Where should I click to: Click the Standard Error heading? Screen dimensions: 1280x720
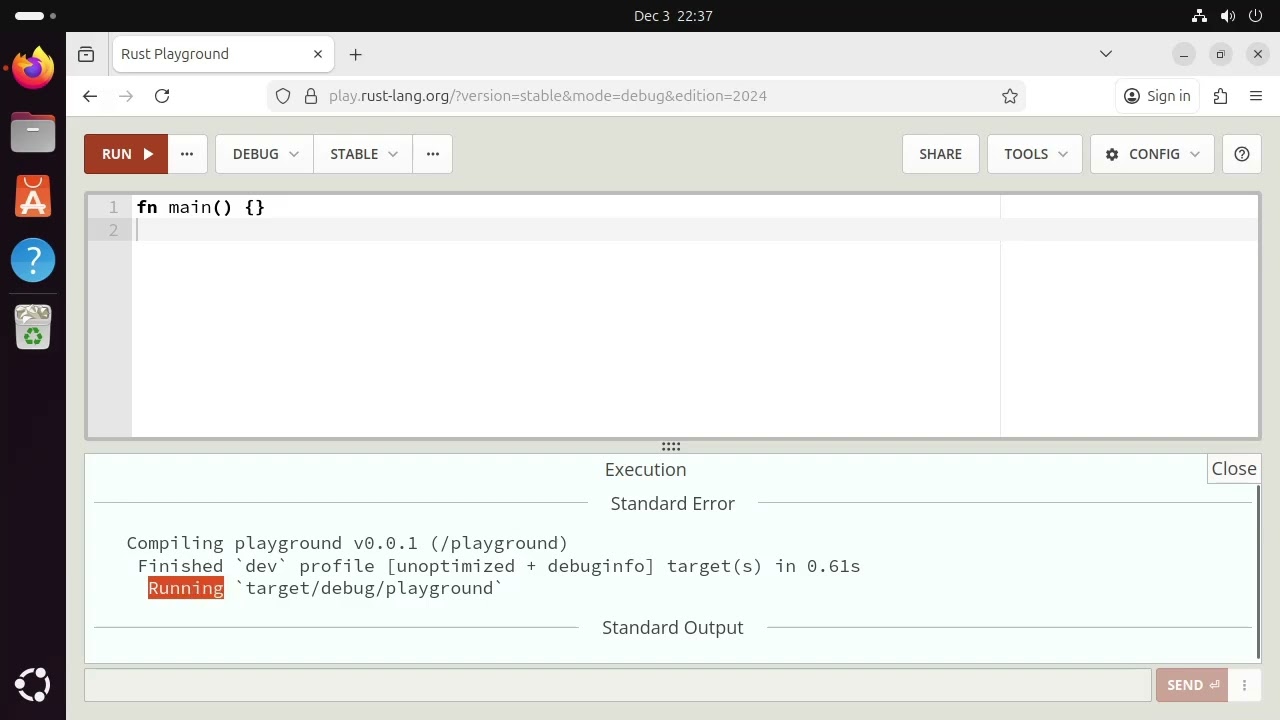click(673, 503)
